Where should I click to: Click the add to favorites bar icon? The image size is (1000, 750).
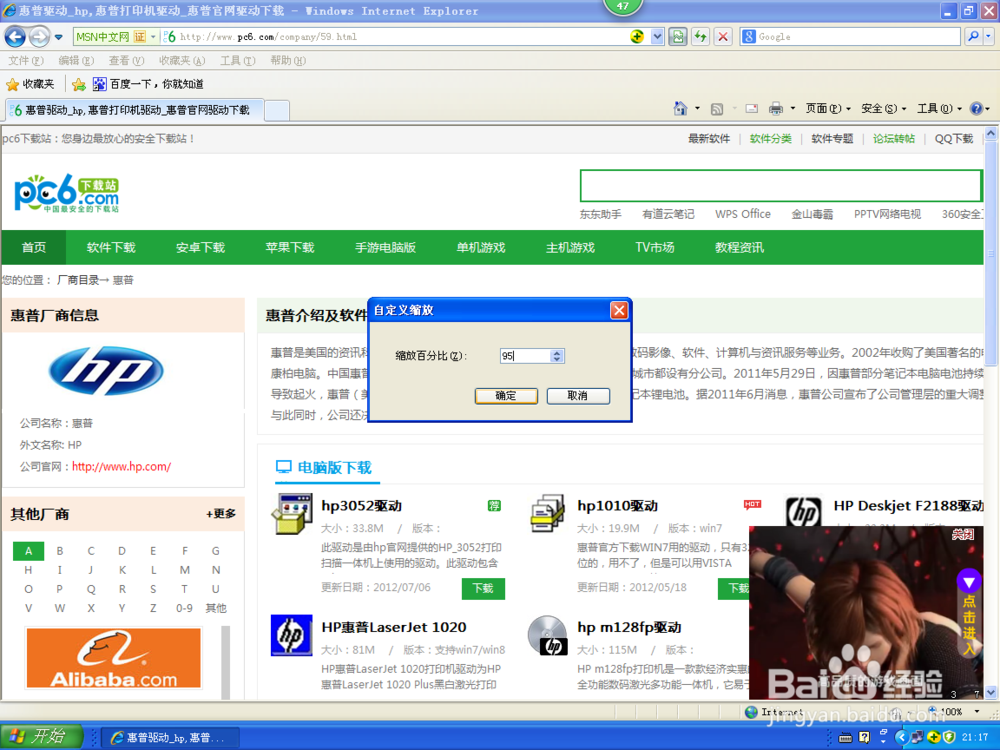[x=79, y=84]
